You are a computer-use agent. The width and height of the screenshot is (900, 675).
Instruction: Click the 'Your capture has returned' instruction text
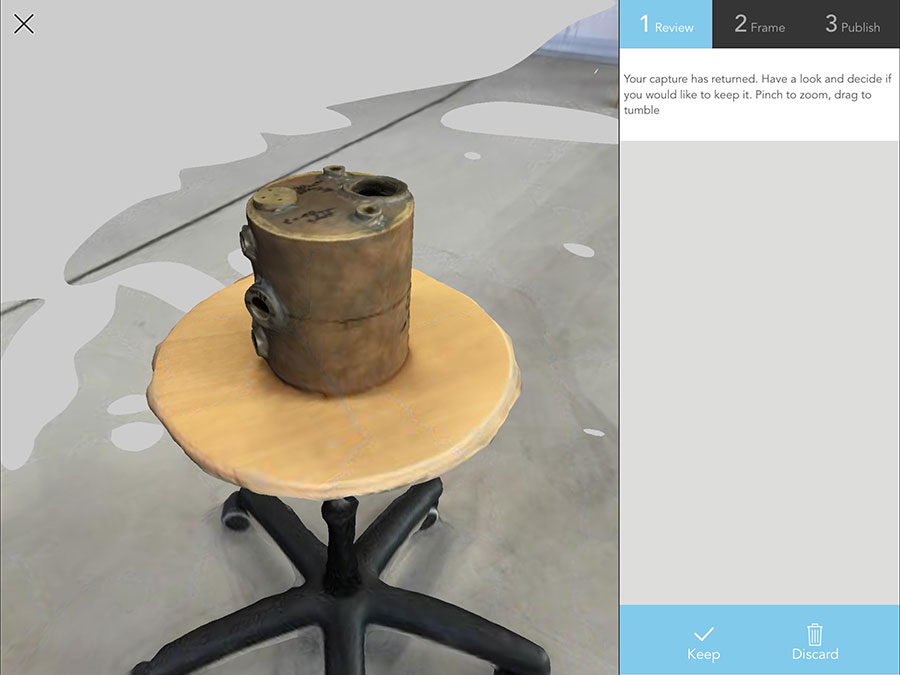coord(758,94)
